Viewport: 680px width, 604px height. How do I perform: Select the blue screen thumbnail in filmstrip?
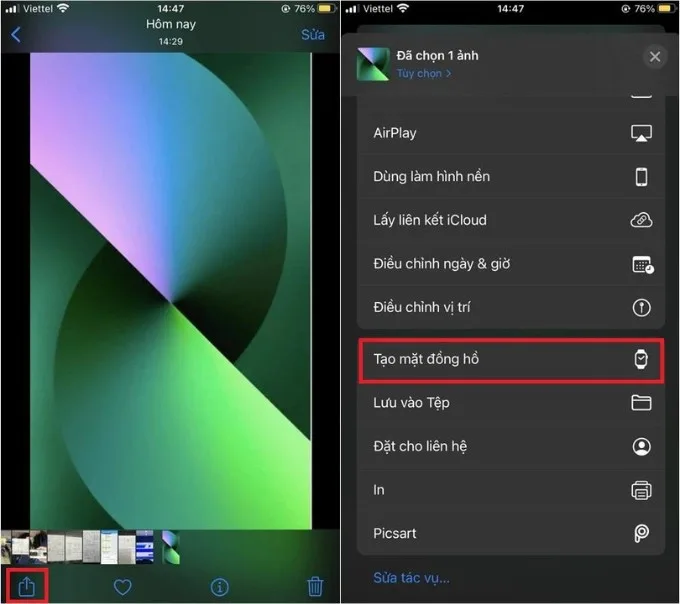click(144, 546)
